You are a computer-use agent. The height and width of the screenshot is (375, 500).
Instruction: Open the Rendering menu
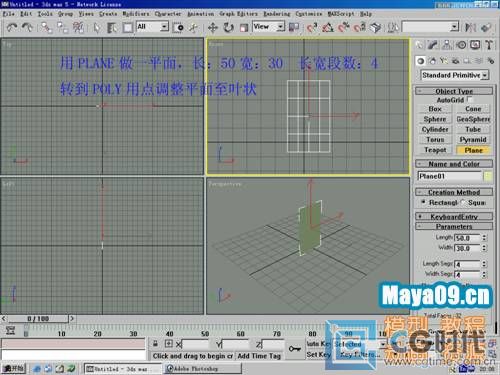(x=277, y=14)
